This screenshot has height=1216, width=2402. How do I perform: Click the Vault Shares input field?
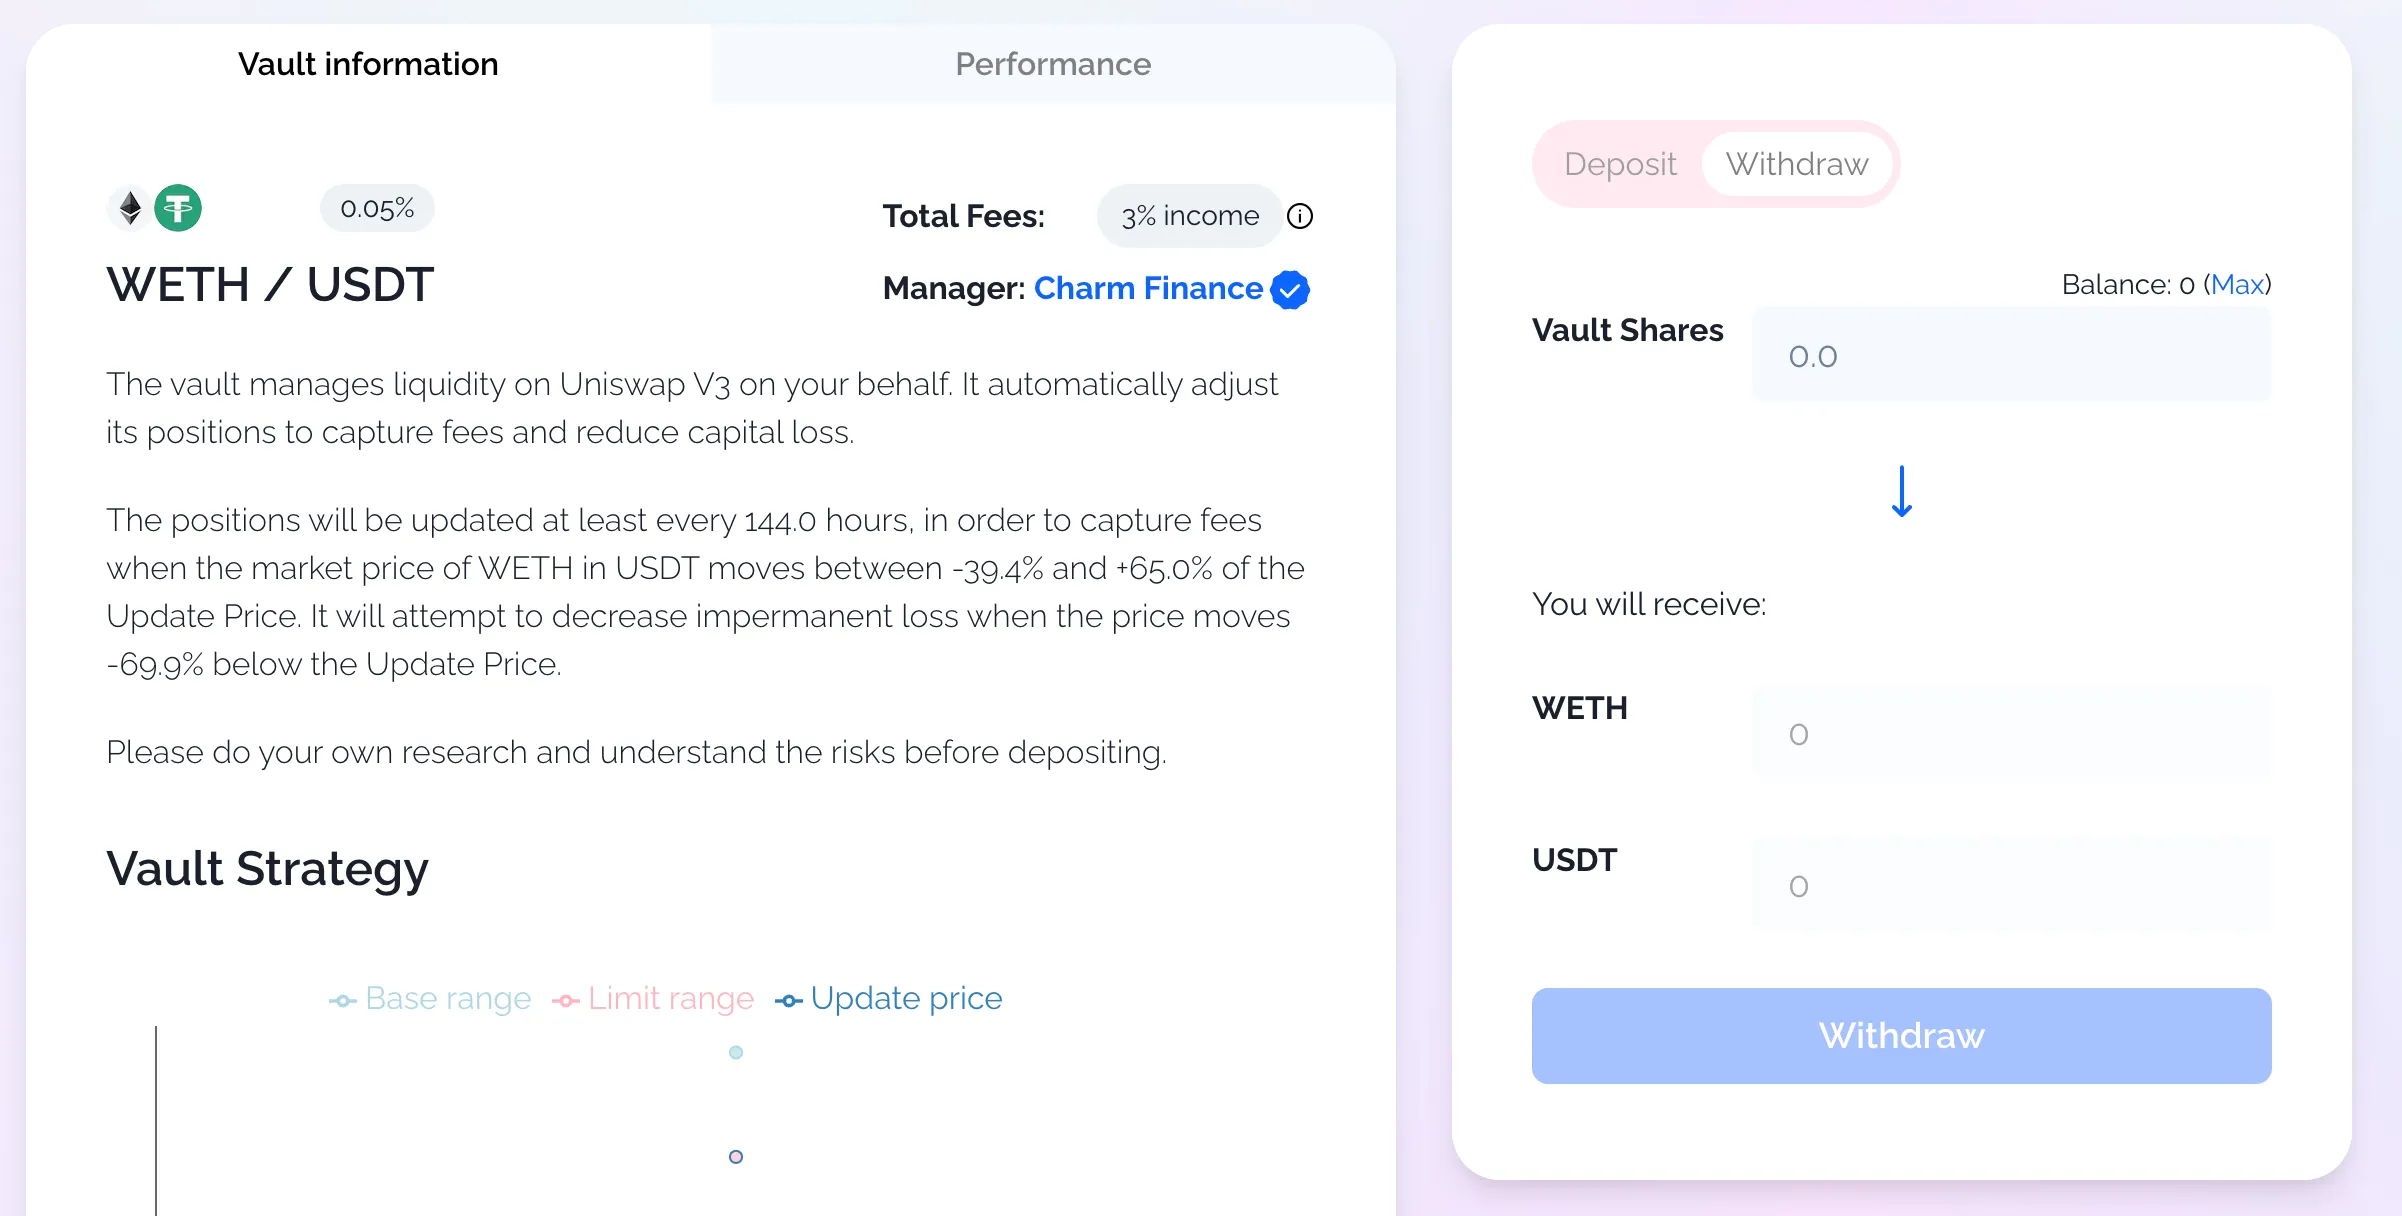pyautogui.click(x=2011, y=356)
